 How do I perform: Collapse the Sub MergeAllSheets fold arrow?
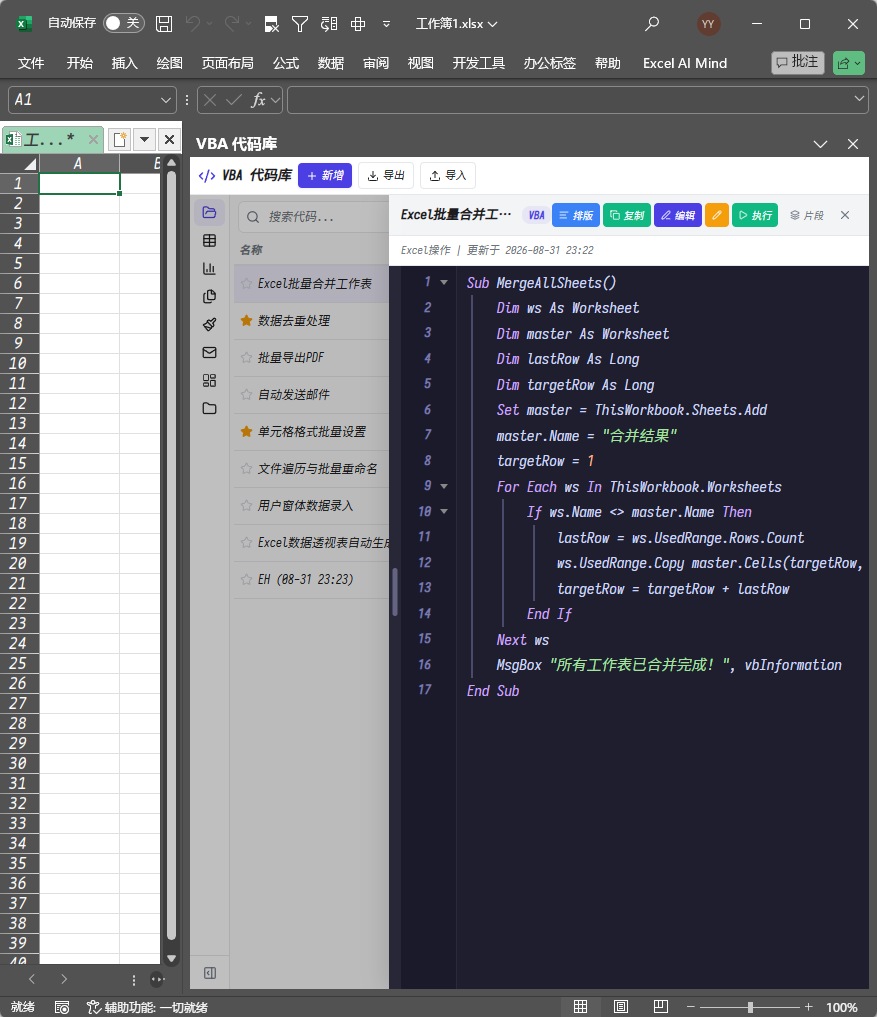point(444,282)
